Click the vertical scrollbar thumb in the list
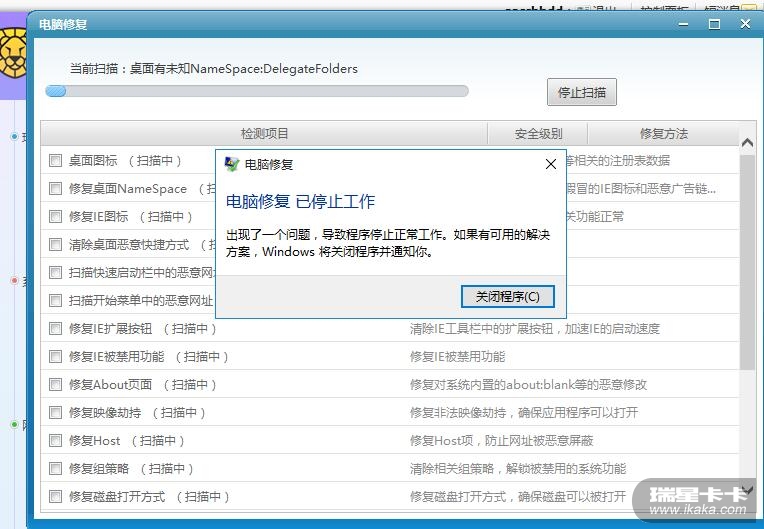The width and height of the screenshot is (764, 529). click(x=747, y=262)
